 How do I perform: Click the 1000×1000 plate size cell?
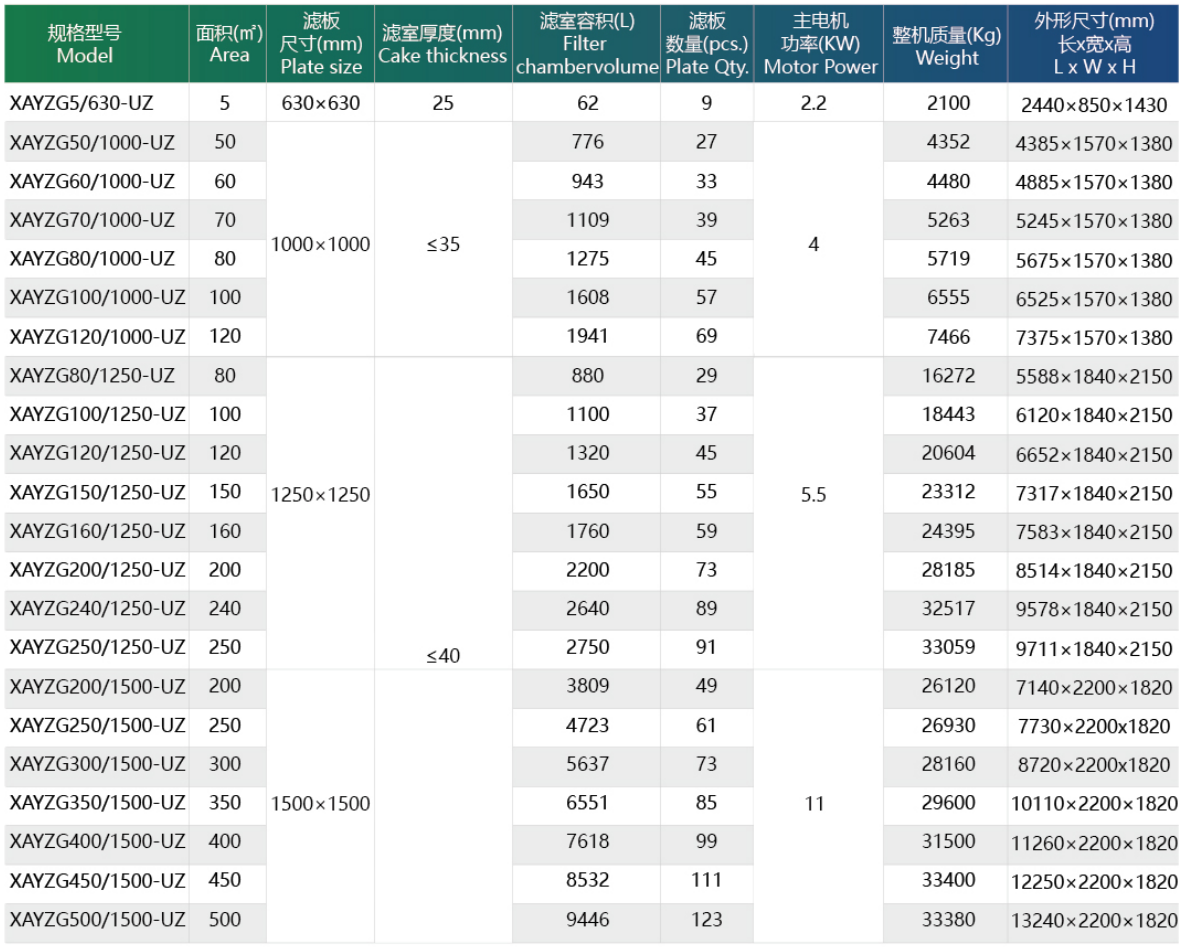pyautogui.click(x=321, y=244)
